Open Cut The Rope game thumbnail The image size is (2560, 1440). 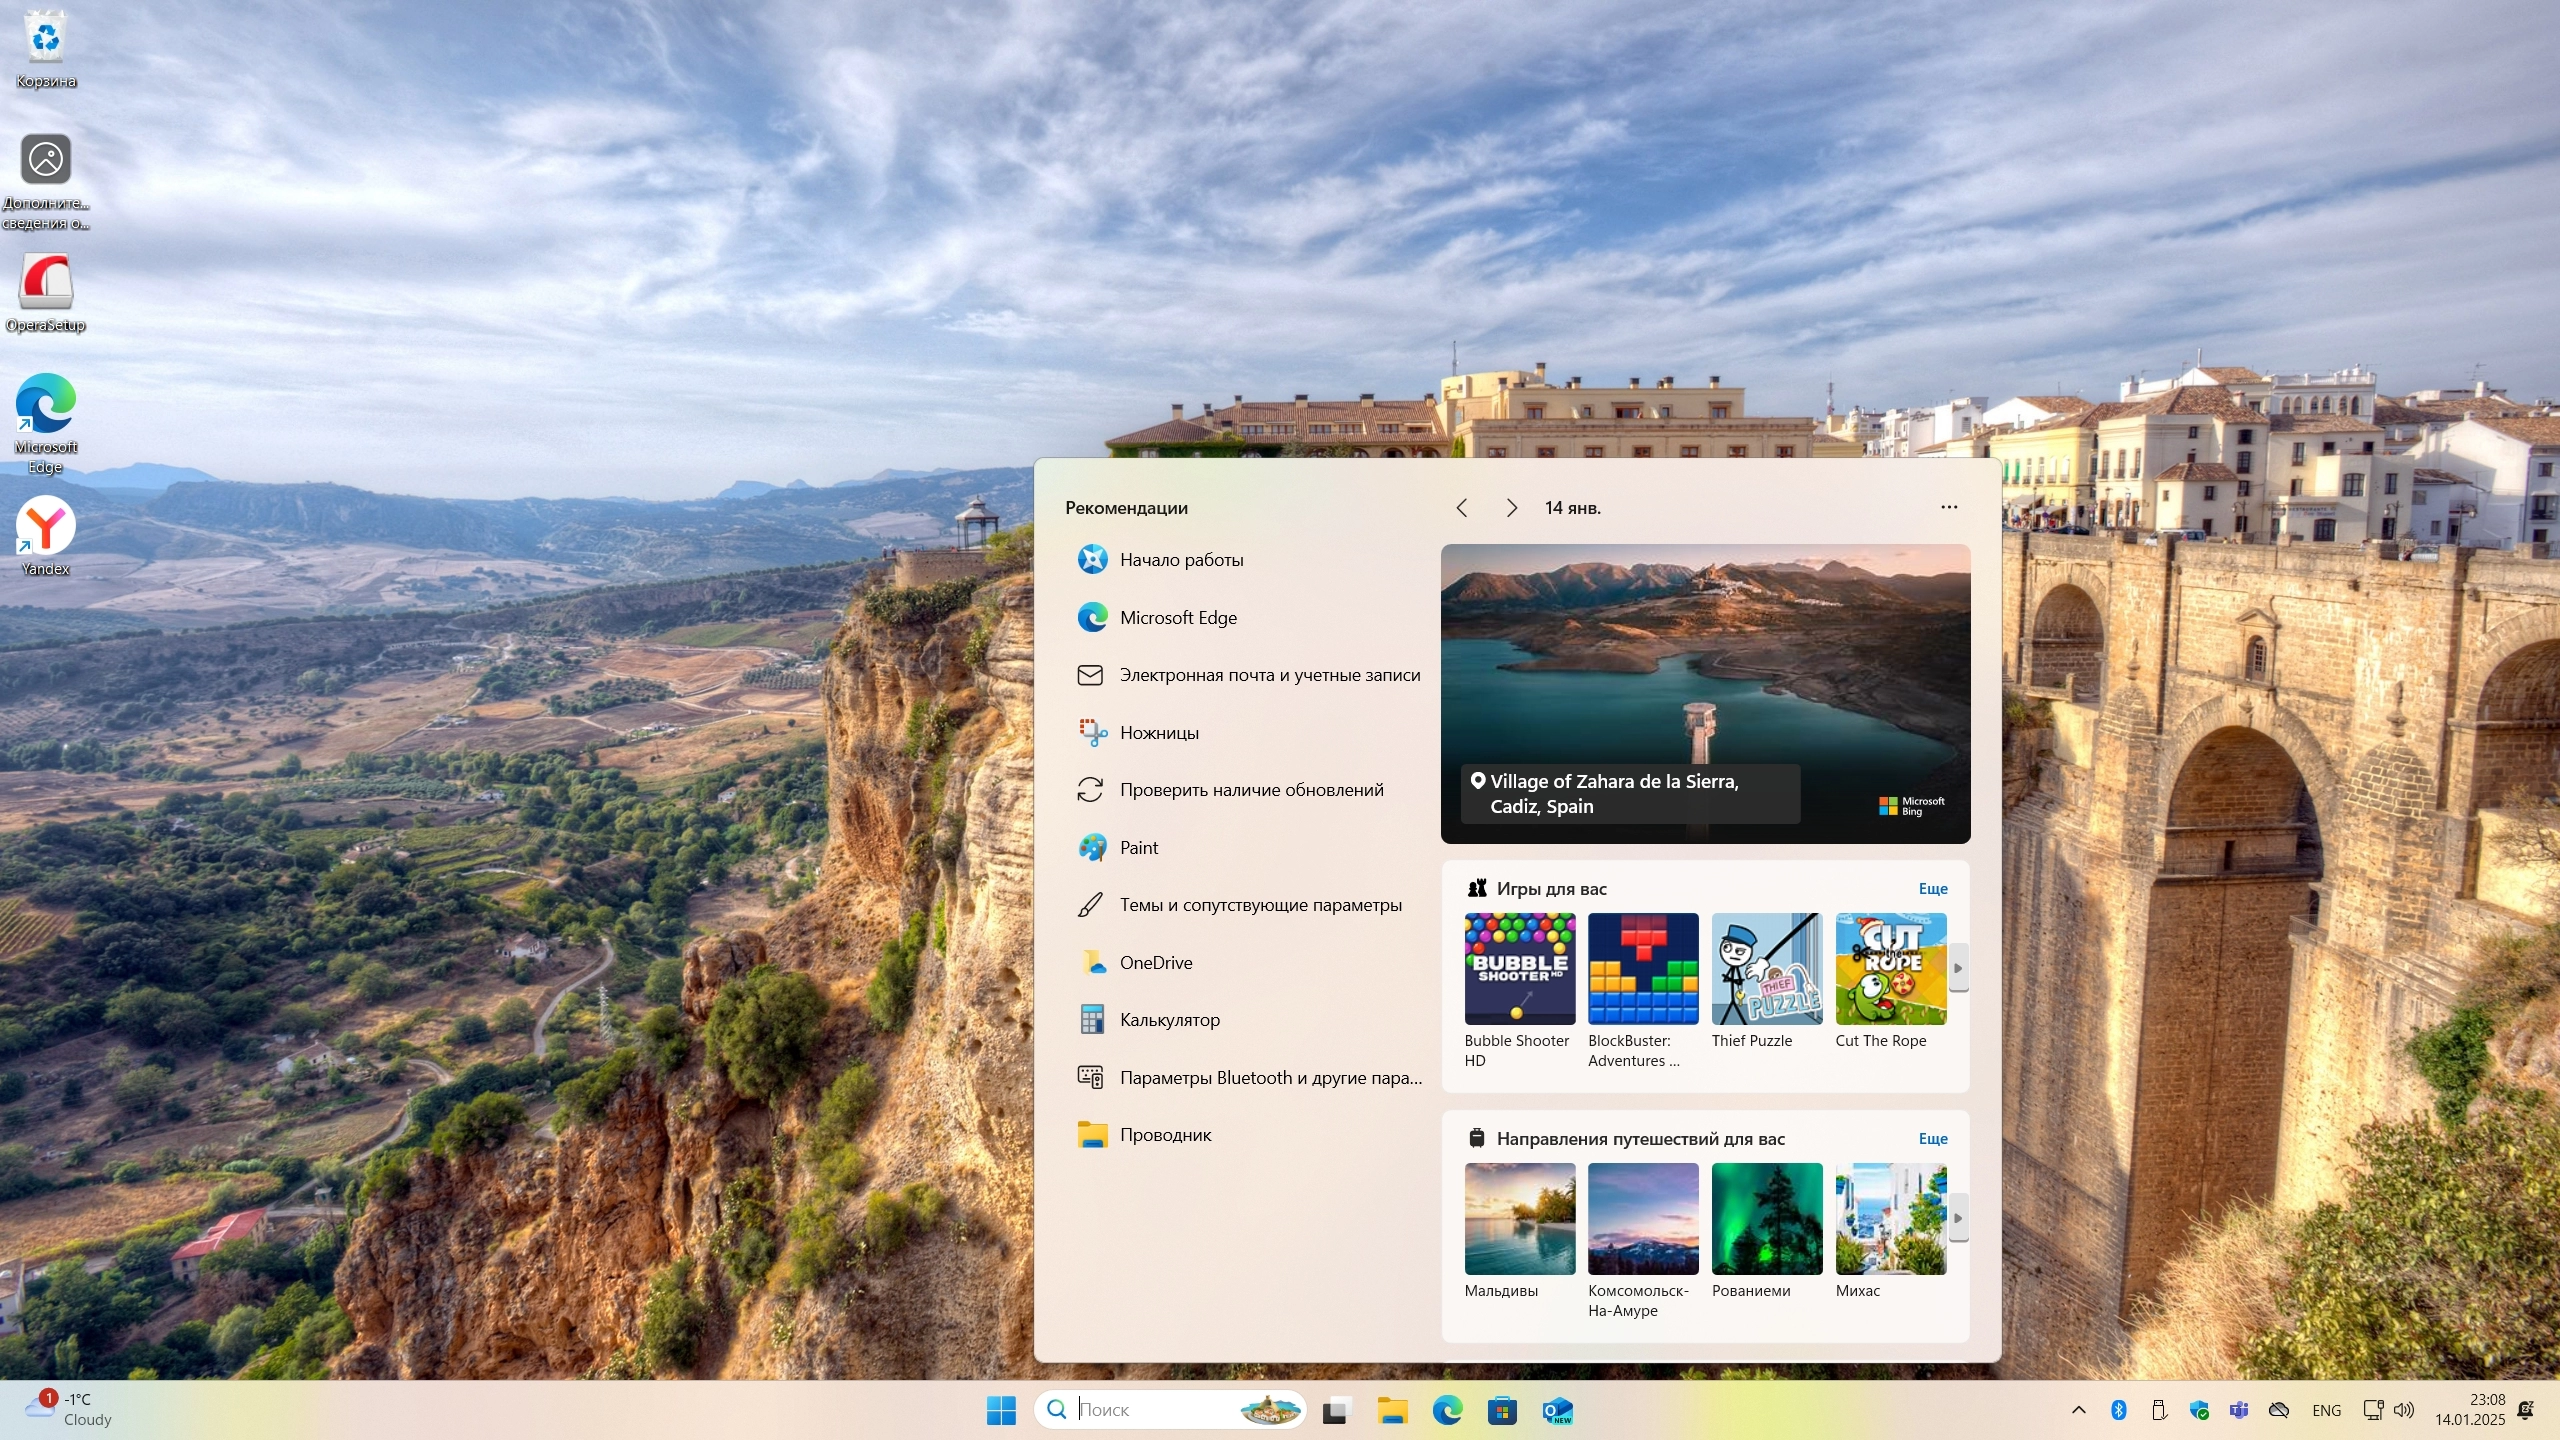tap(1890, 969)
